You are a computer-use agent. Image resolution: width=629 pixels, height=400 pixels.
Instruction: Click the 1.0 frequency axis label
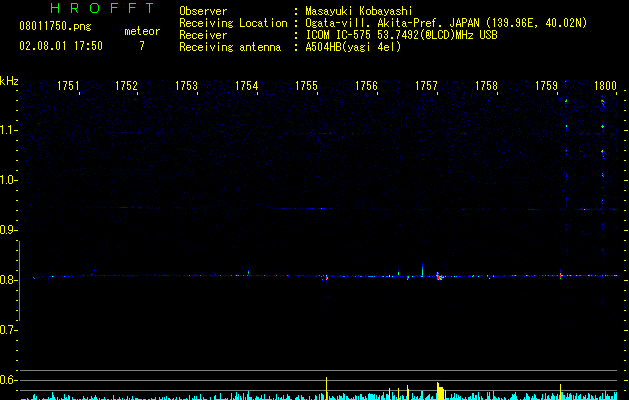pyautogui.click(x=8, y=180)
